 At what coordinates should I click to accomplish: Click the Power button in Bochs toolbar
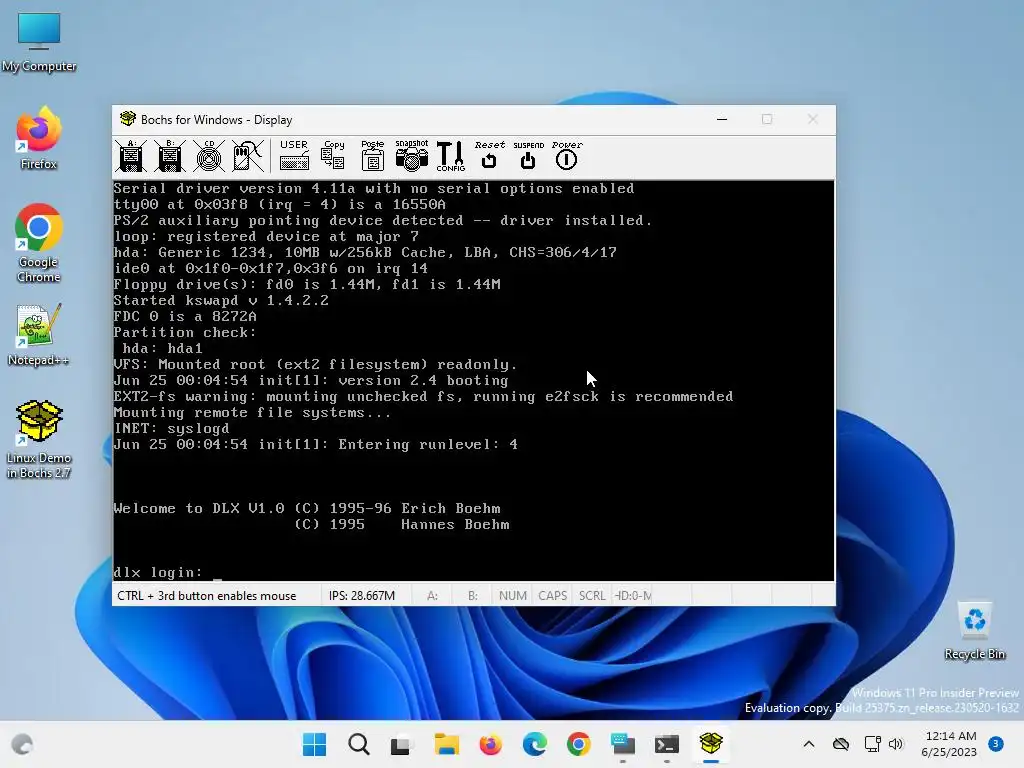point(567,156)
